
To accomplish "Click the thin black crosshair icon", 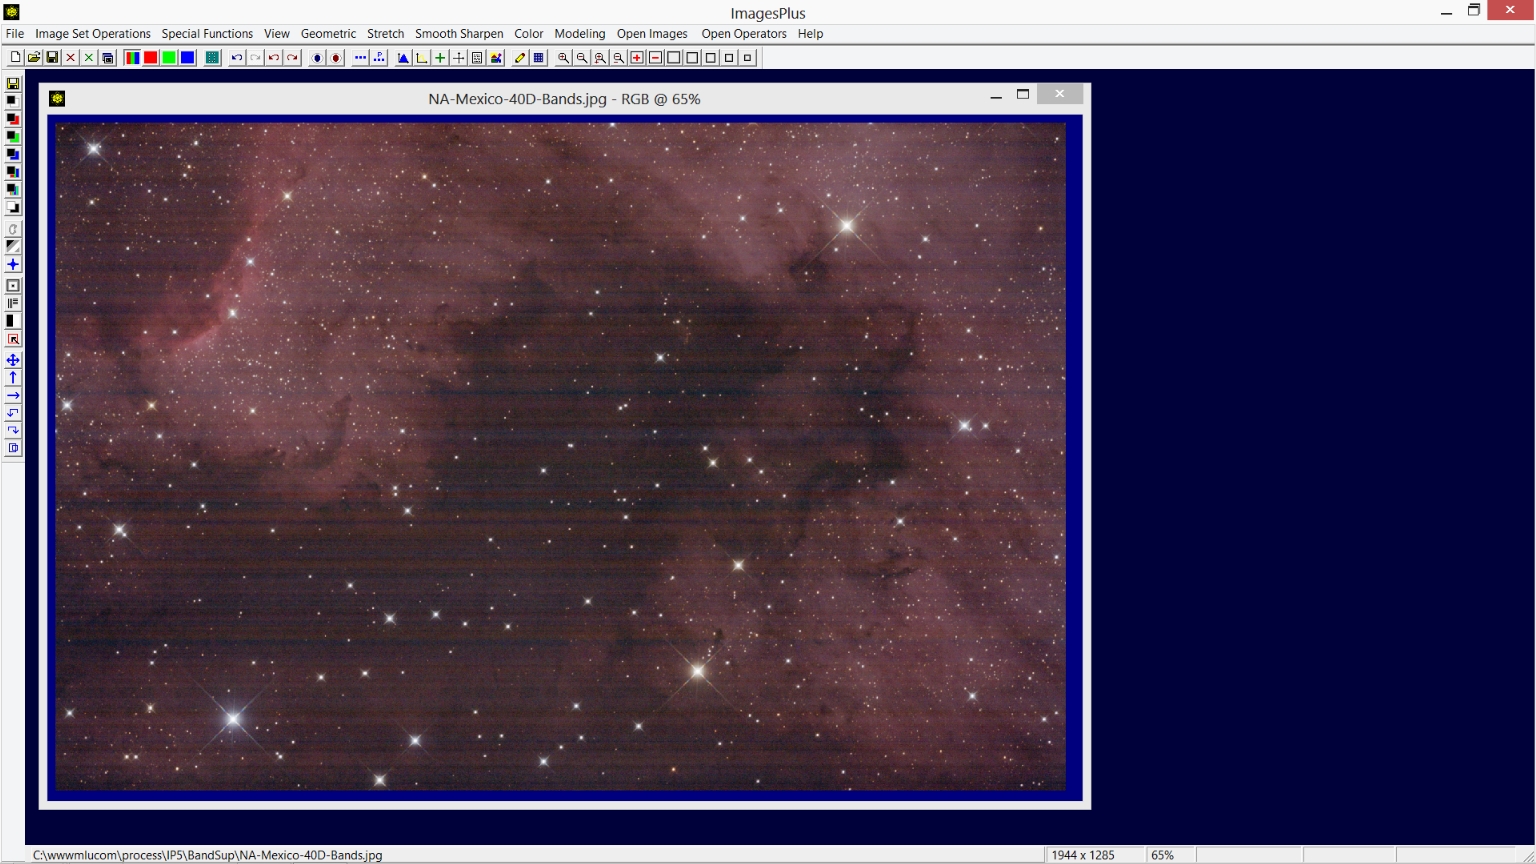I will tap(458, 58).
